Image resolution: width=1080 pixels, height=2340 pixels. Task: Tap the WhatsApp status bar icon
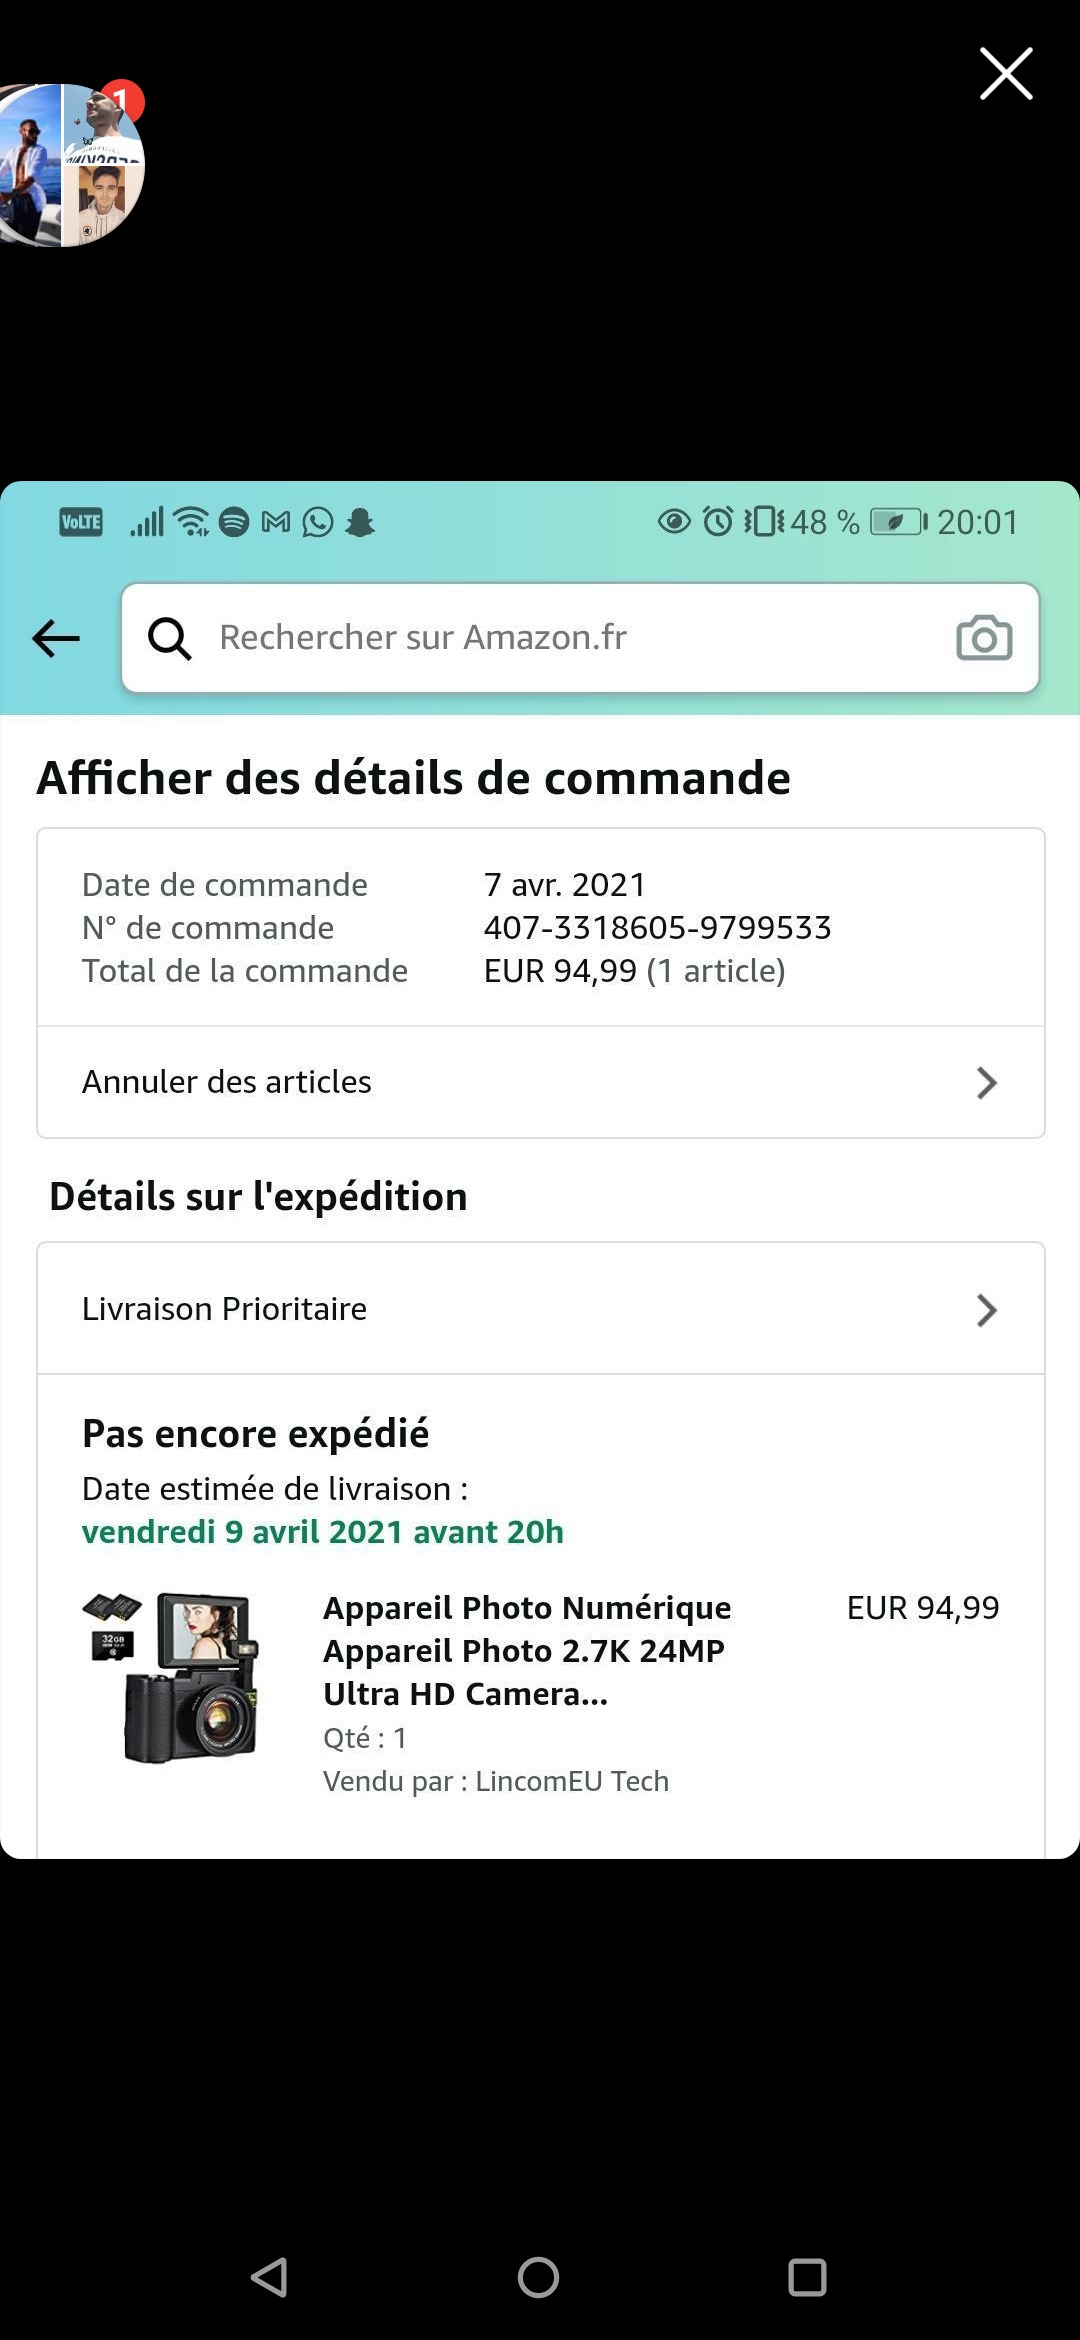pos(318,522)
